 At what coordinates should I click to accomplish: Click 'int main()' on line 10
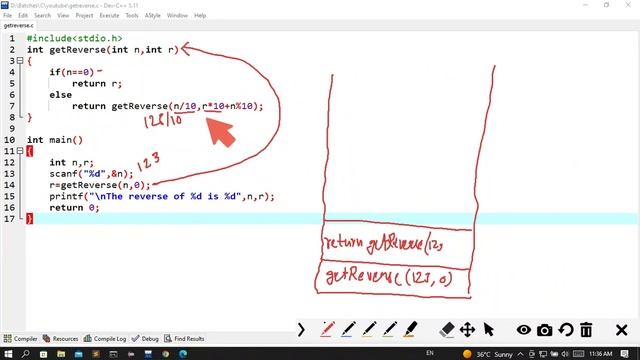(55, 140)
